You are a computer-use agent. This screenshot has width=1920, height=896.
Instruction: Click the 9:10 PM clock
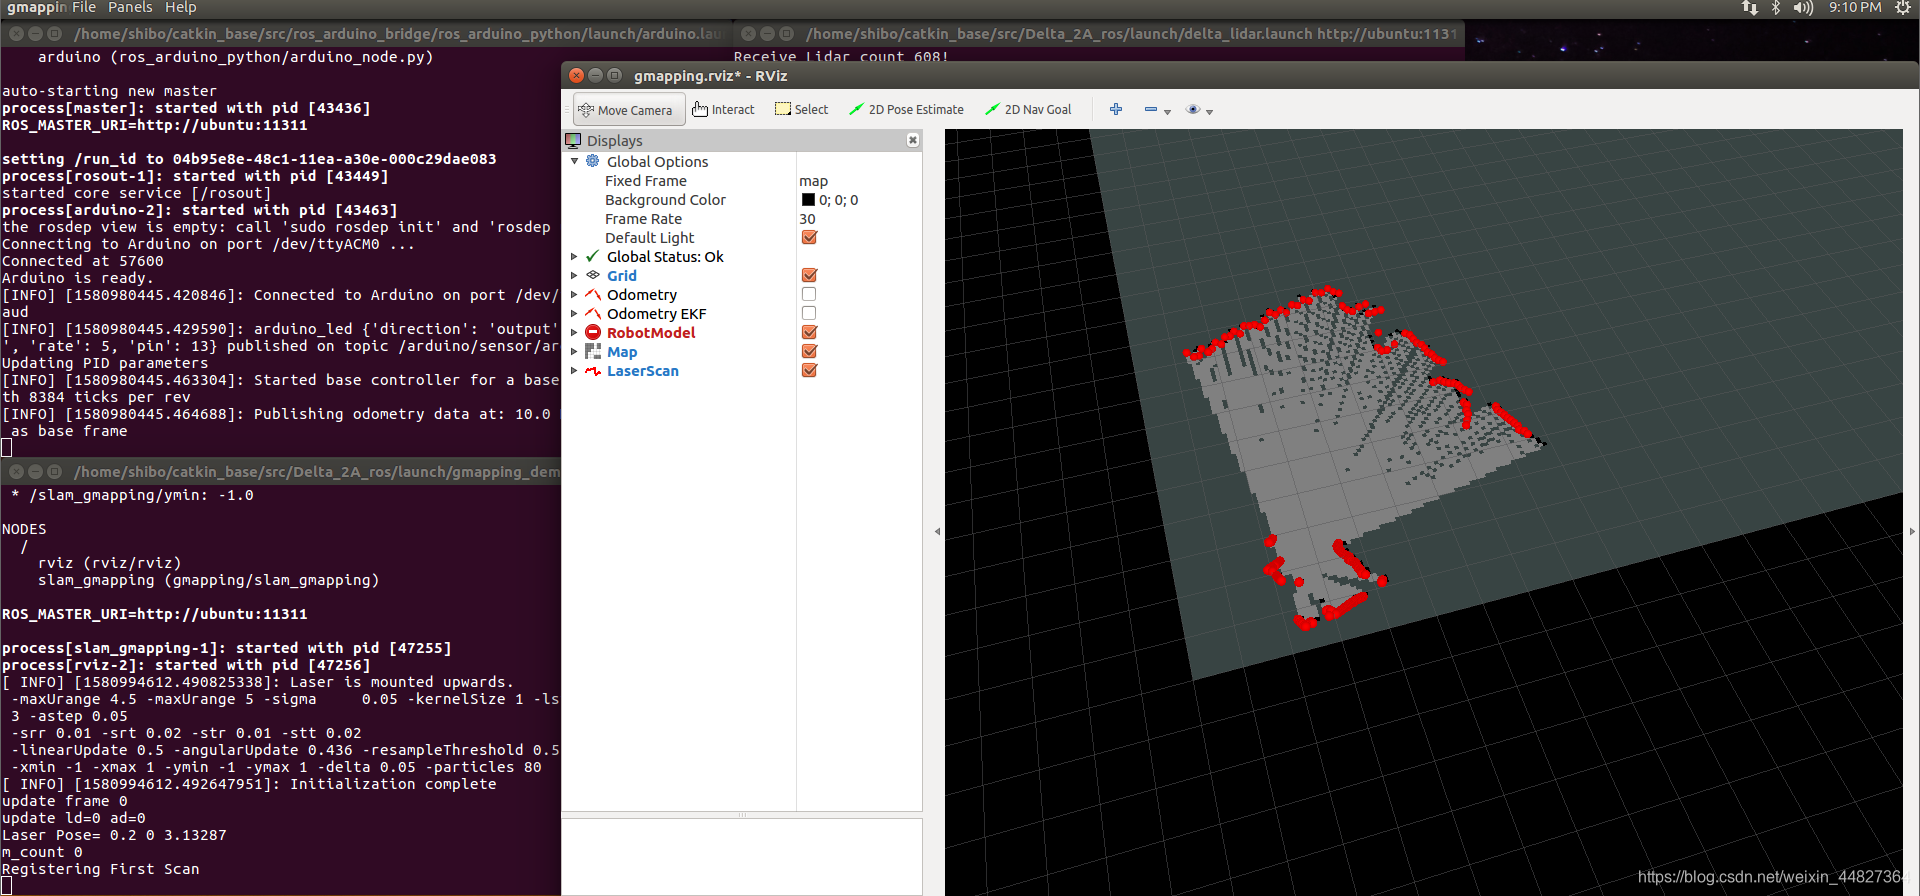pos(1855,8)
